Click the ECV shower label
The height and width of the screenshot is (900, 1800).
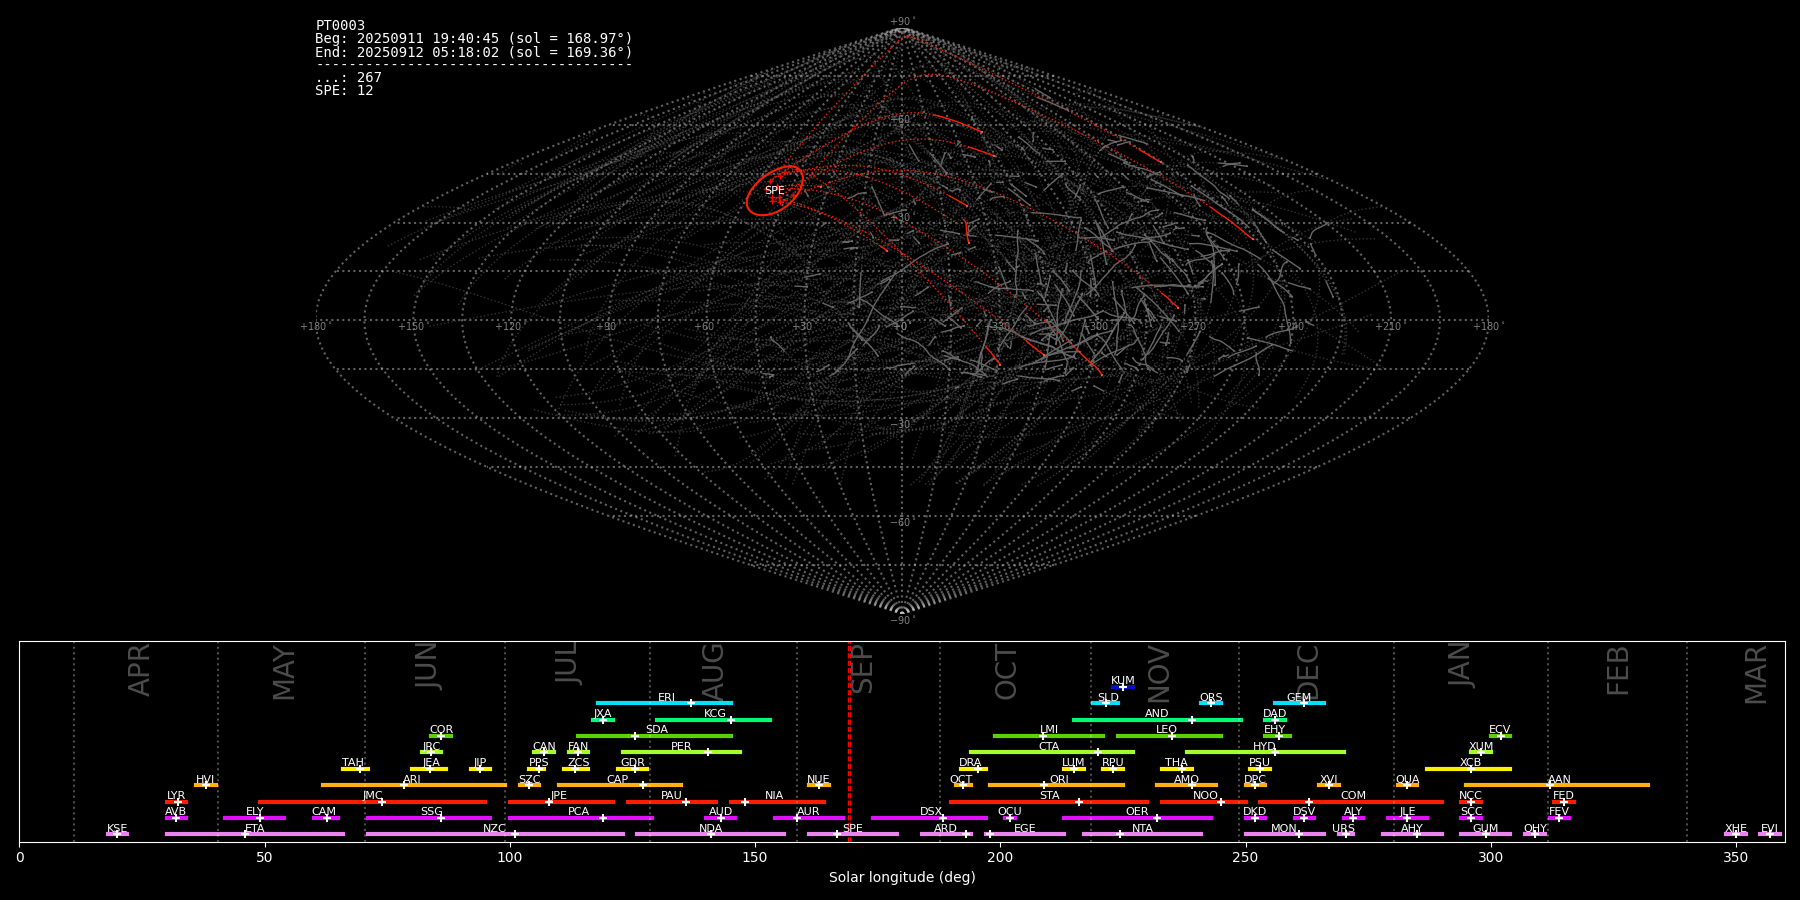1499,729
